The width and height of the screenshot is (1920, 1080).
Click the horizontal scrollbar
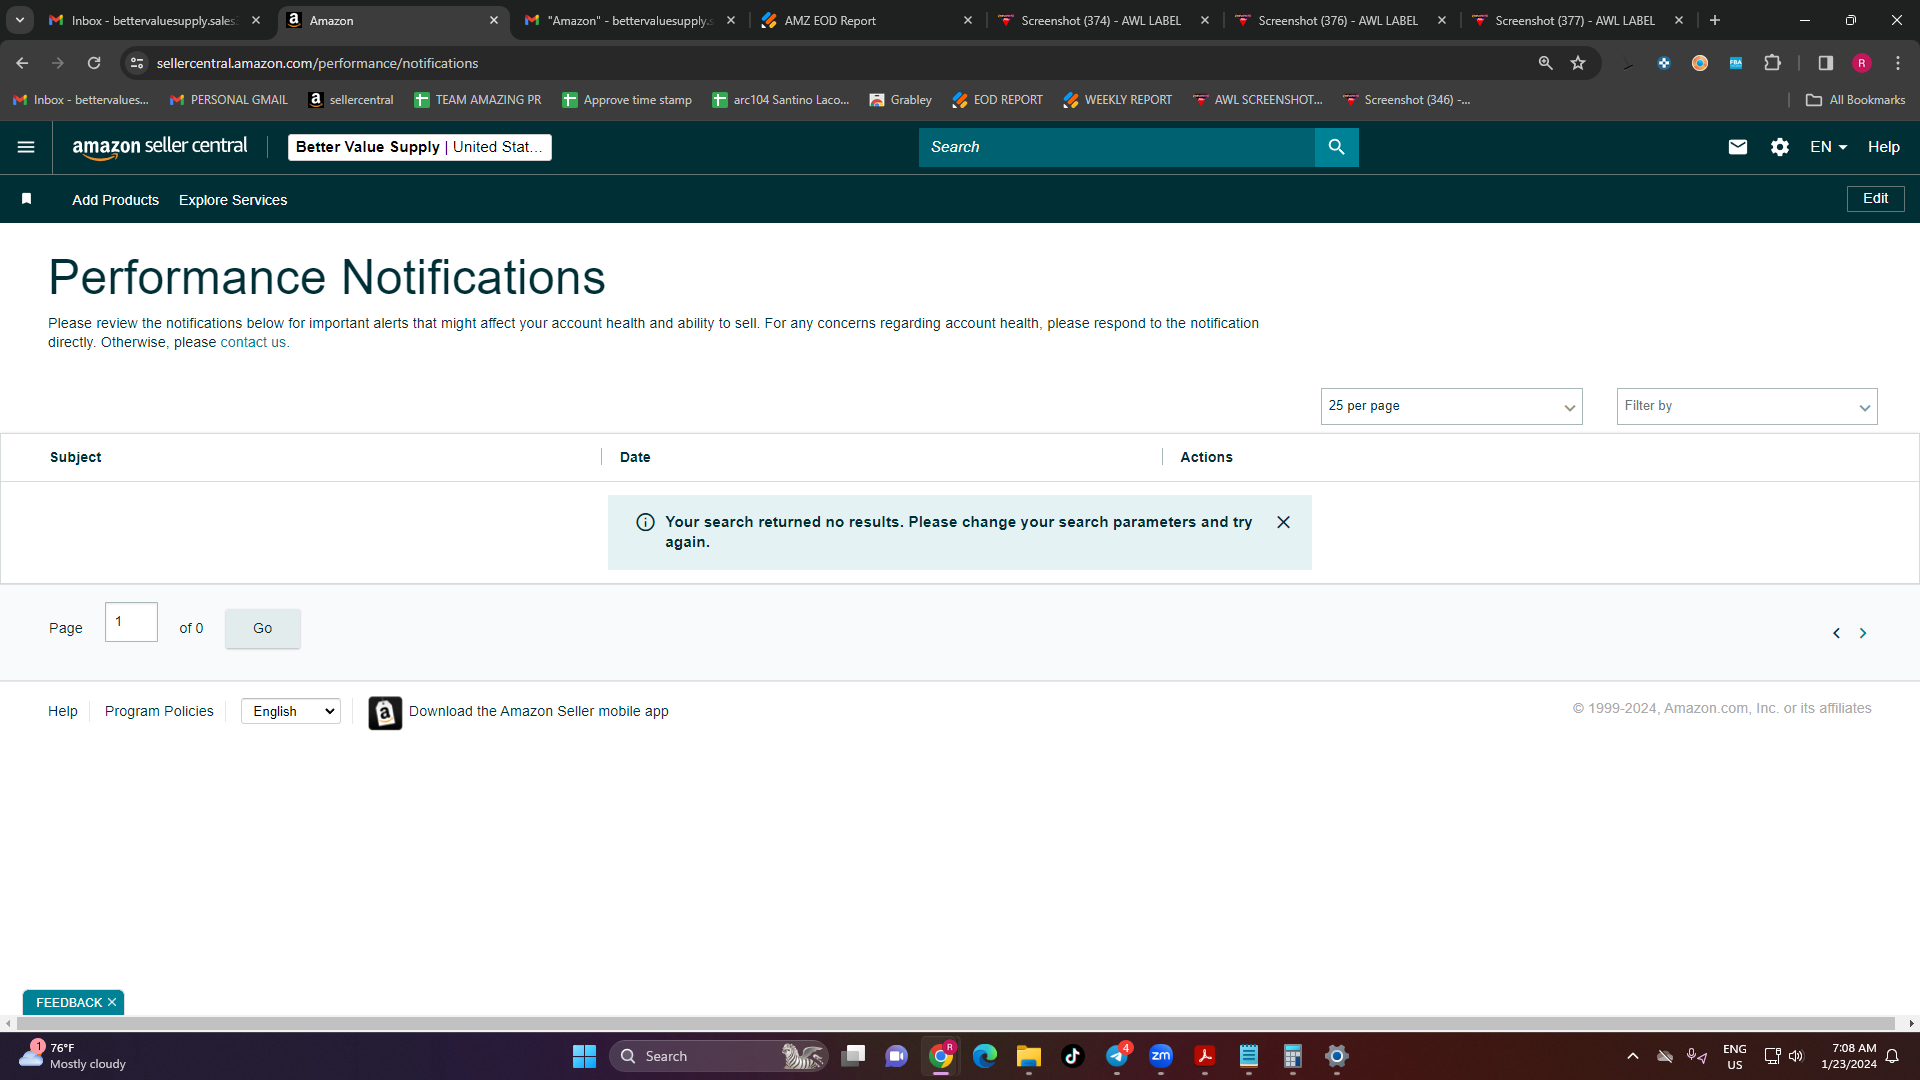955,1023
